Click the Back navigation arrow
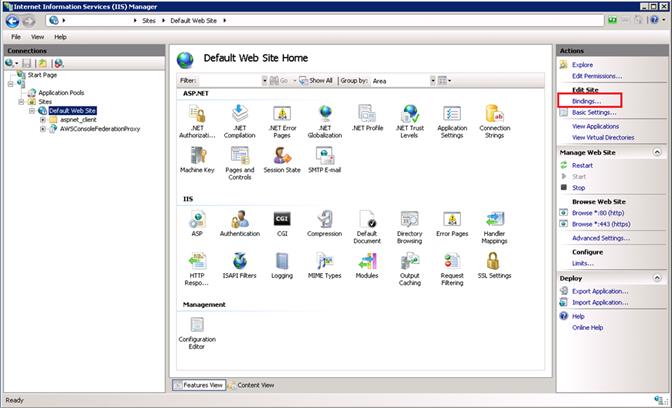 12,21
